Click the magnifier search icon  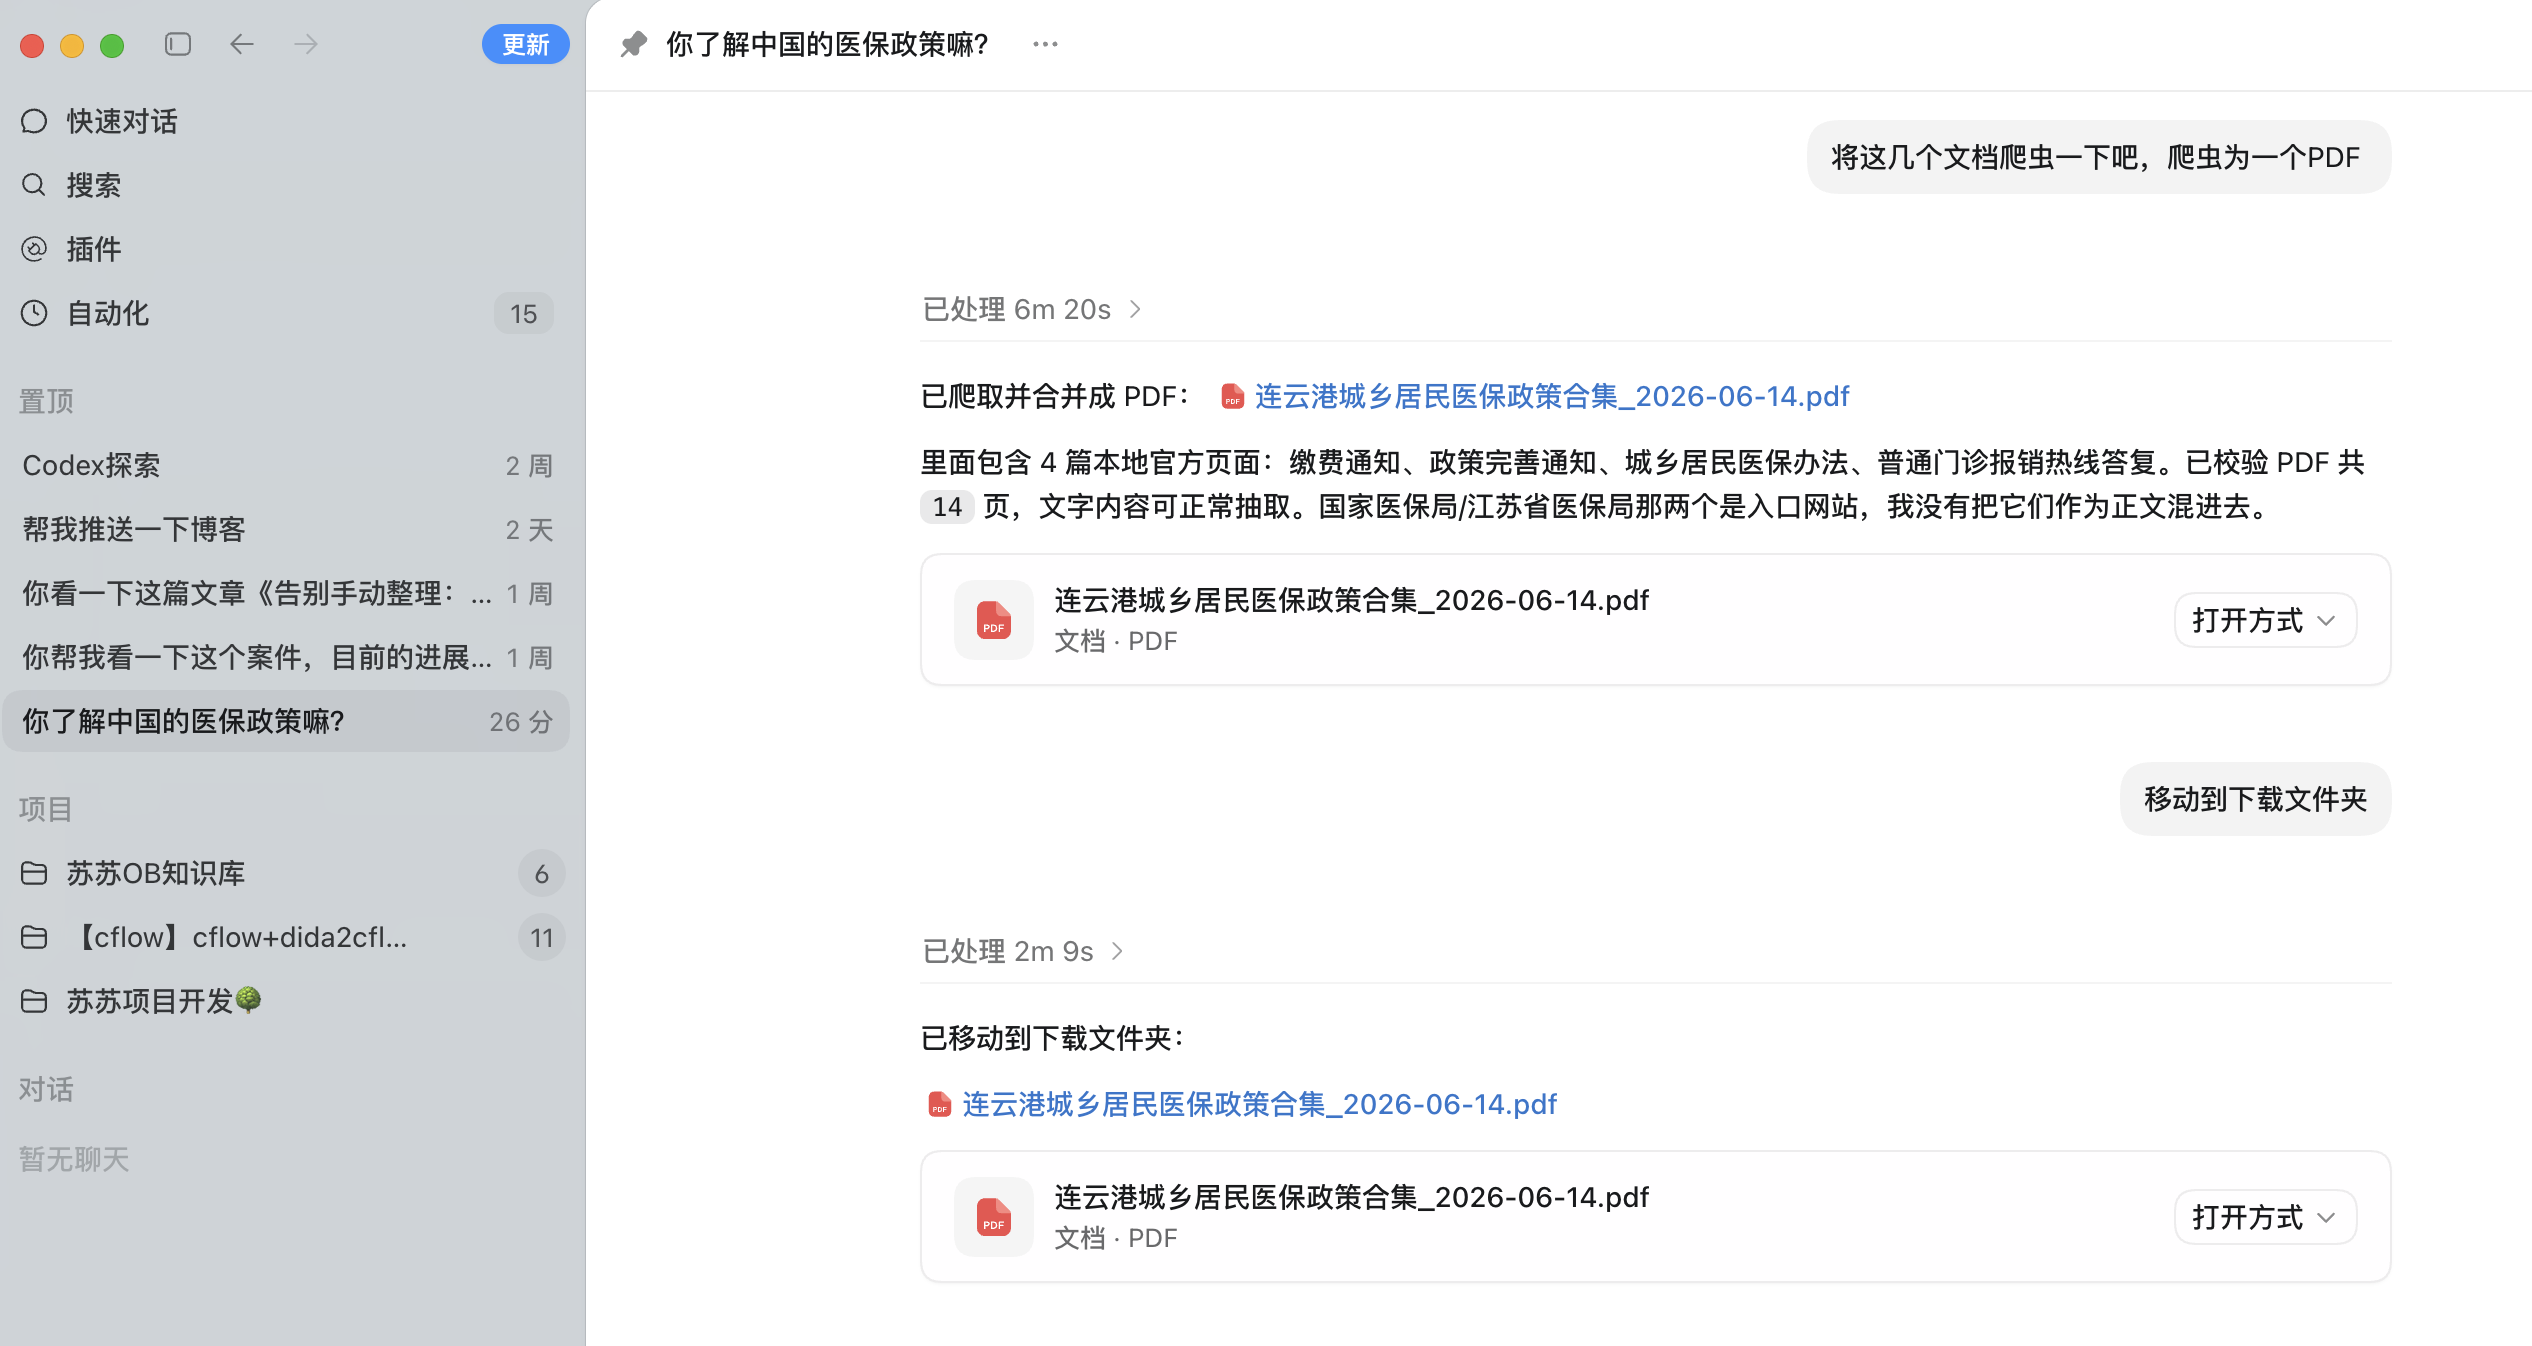pos(34,185)
